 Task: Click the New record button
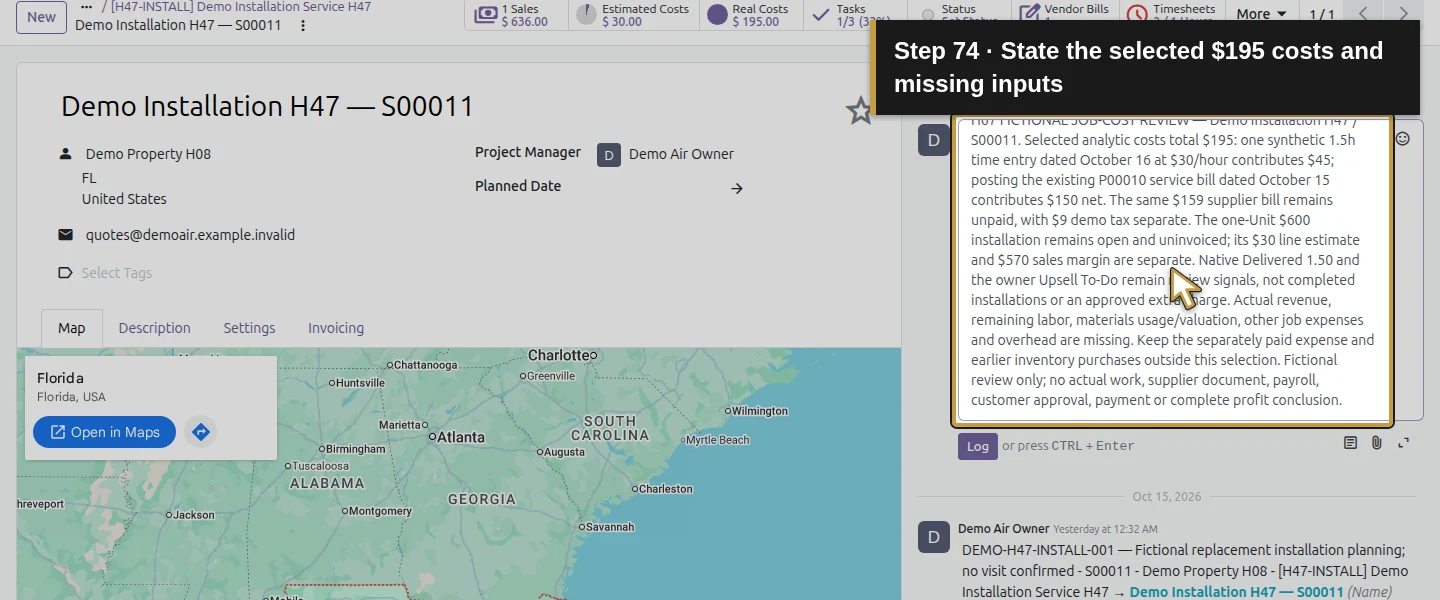41,16
